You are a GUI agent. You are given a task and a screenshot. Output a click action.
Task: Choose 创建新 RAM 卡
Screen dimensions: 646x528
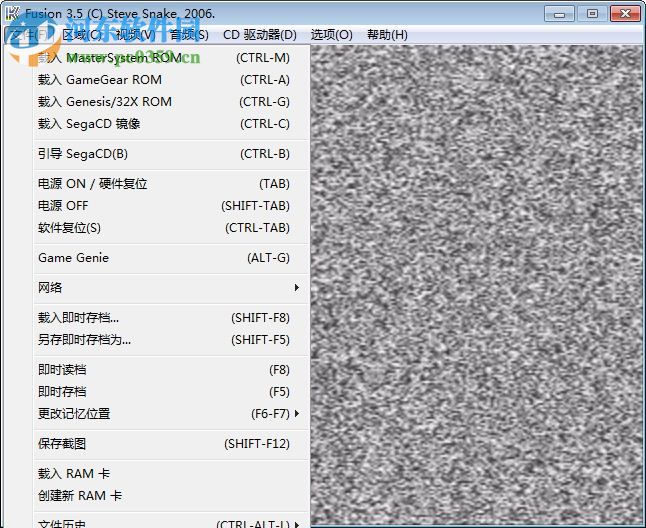[171, 495]
